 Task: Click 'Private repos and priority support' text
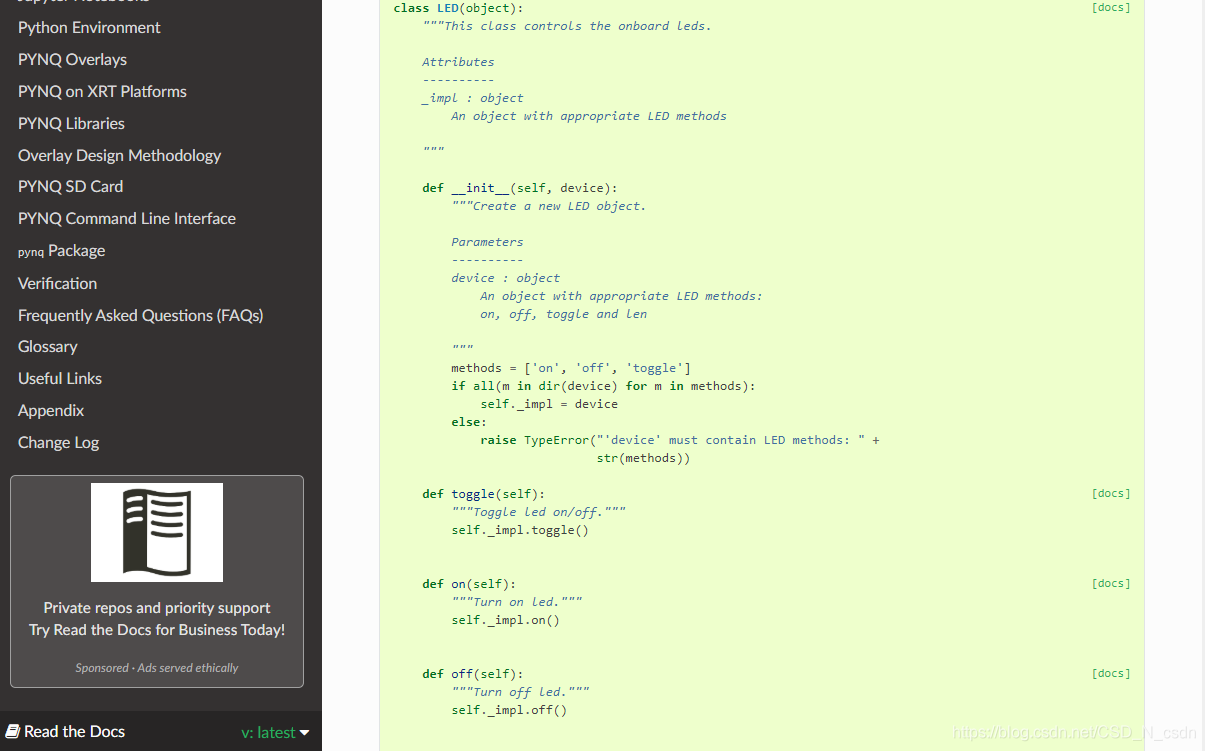click(x=157, y=608)
